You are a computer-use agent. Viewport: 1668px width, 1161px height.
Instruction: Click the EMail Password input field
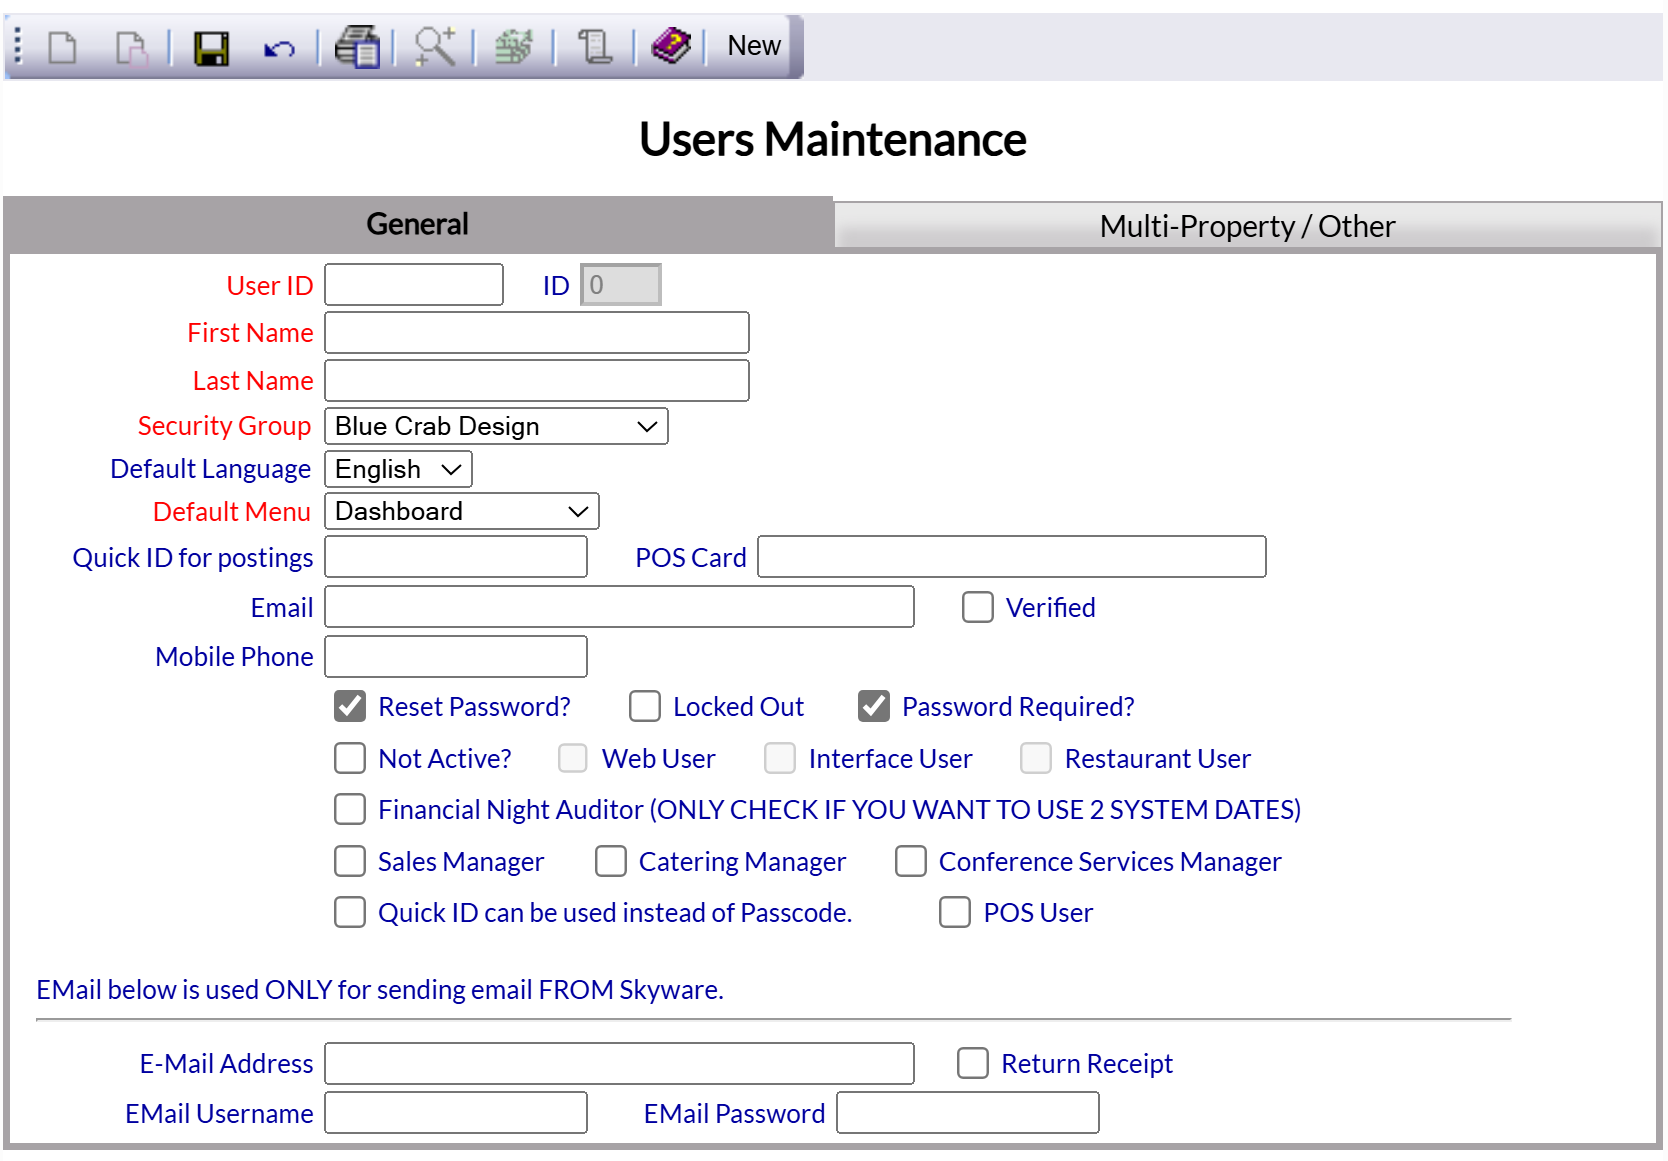(968, 1113)
